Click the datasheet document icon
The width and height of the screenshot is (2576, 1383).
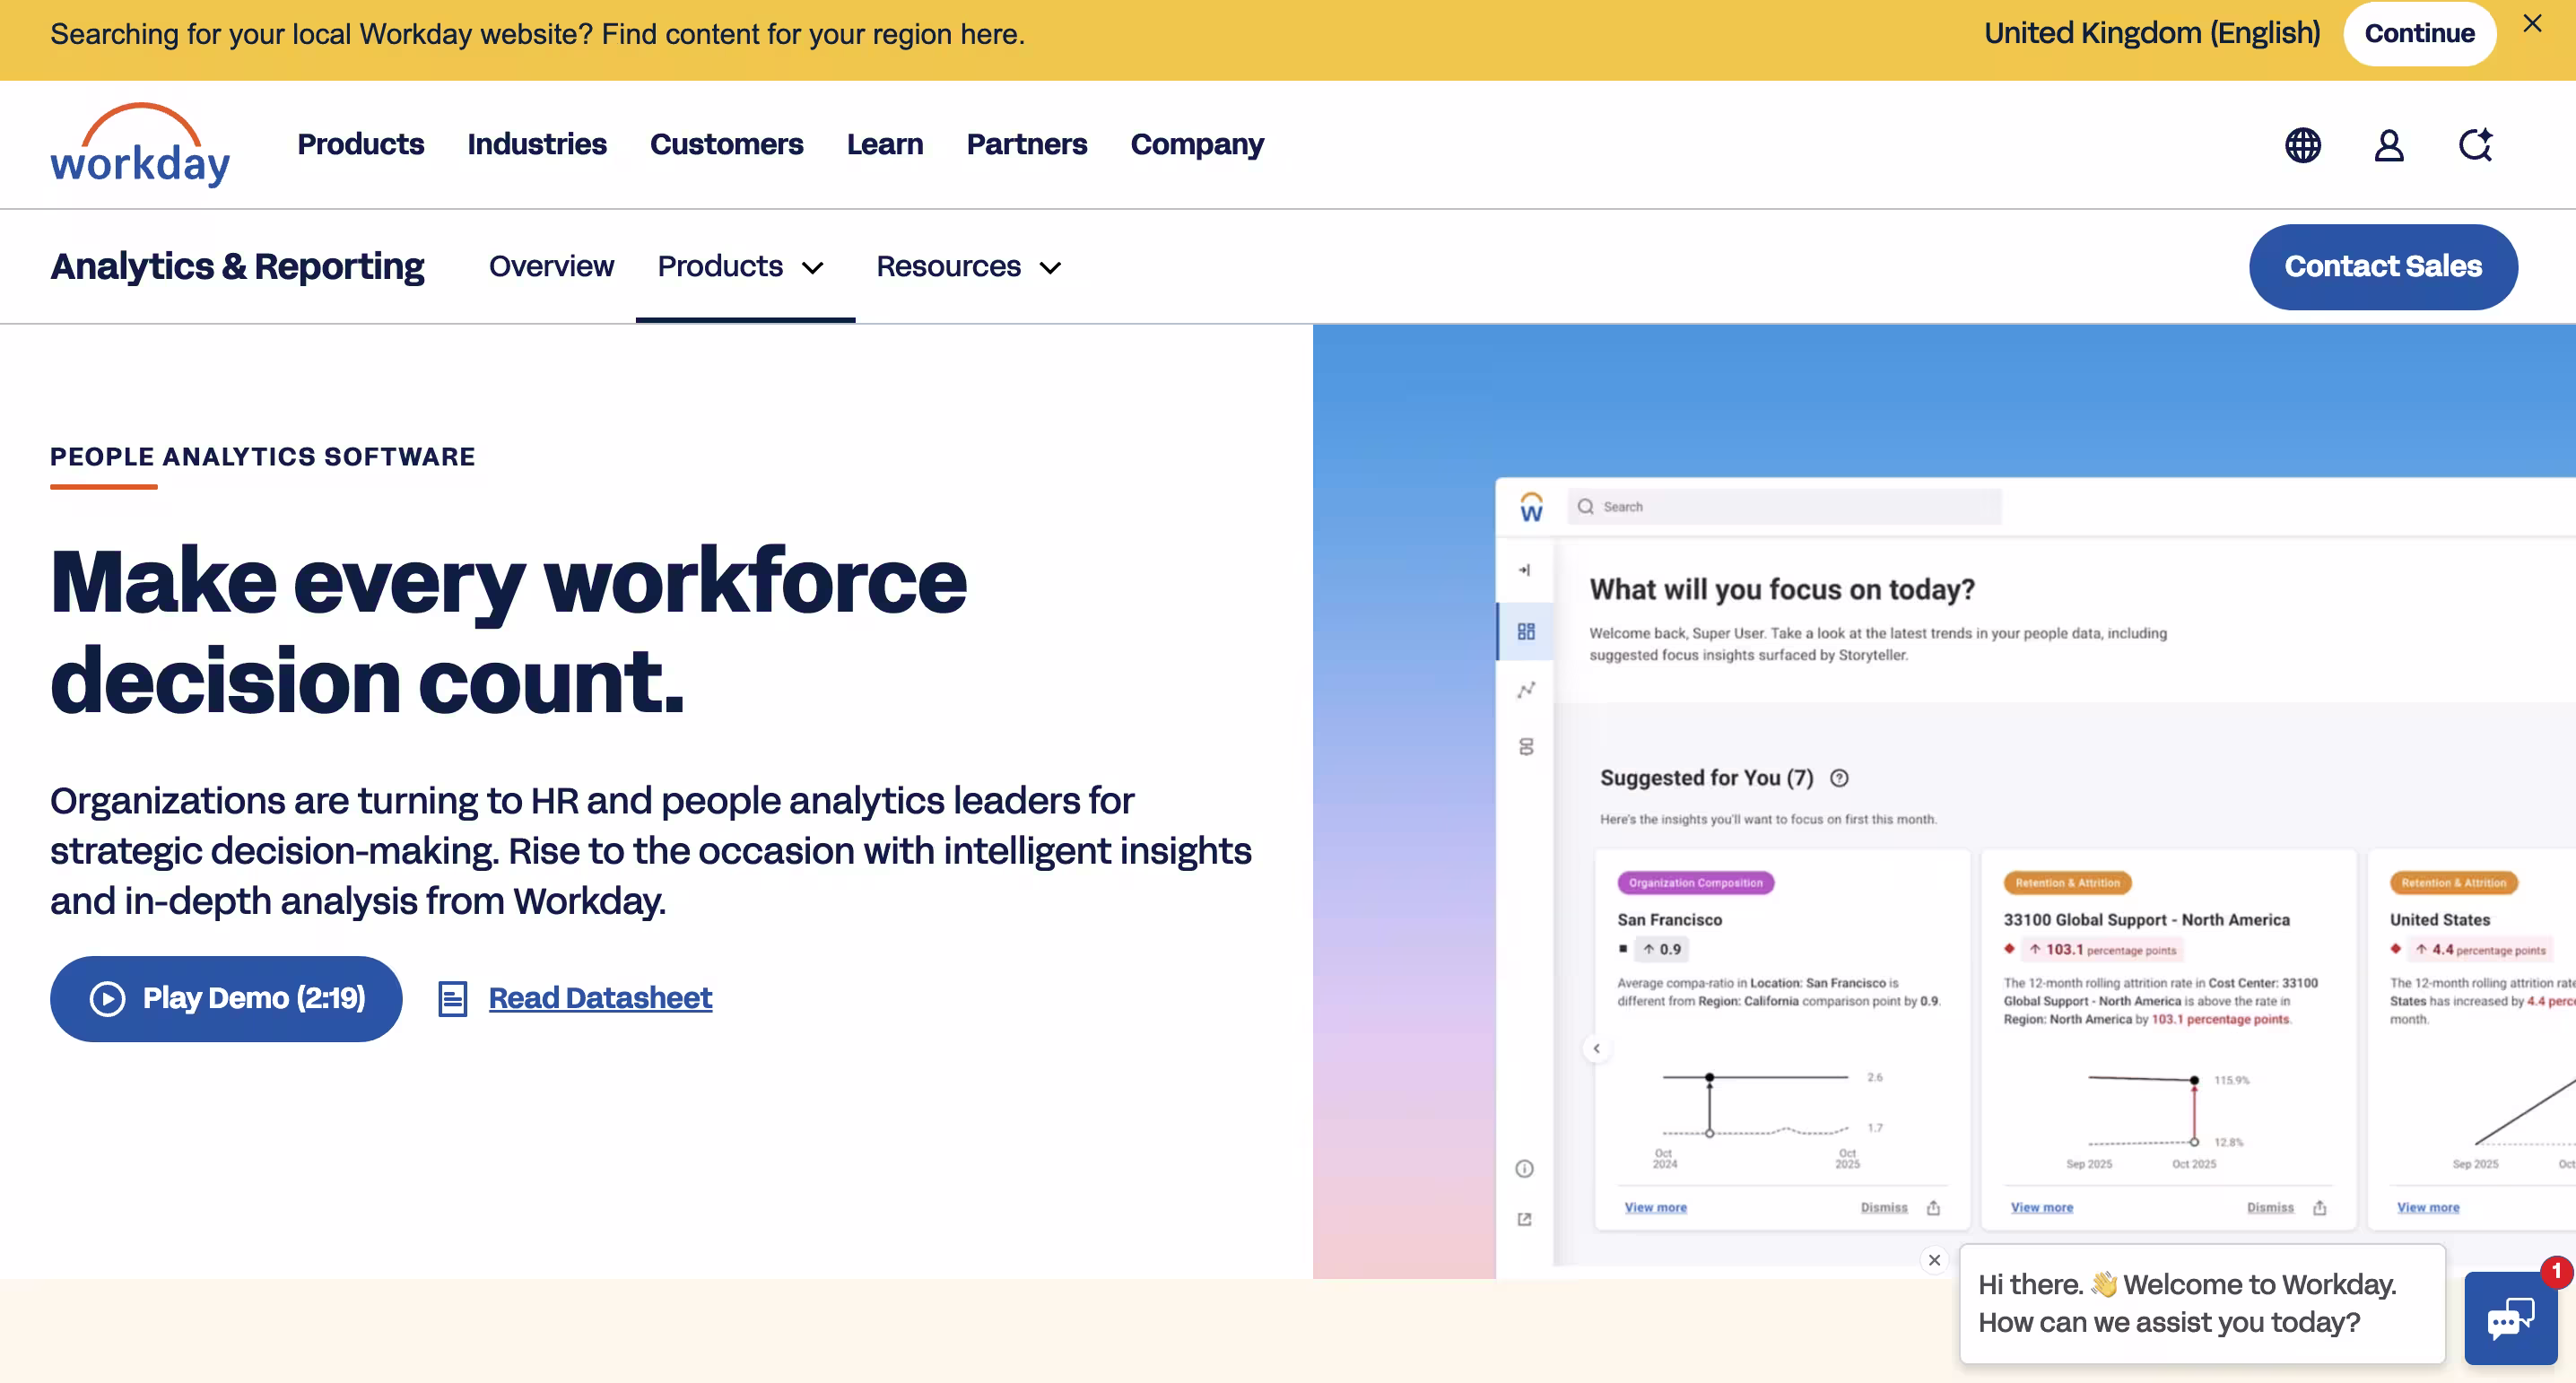point(452,998)
